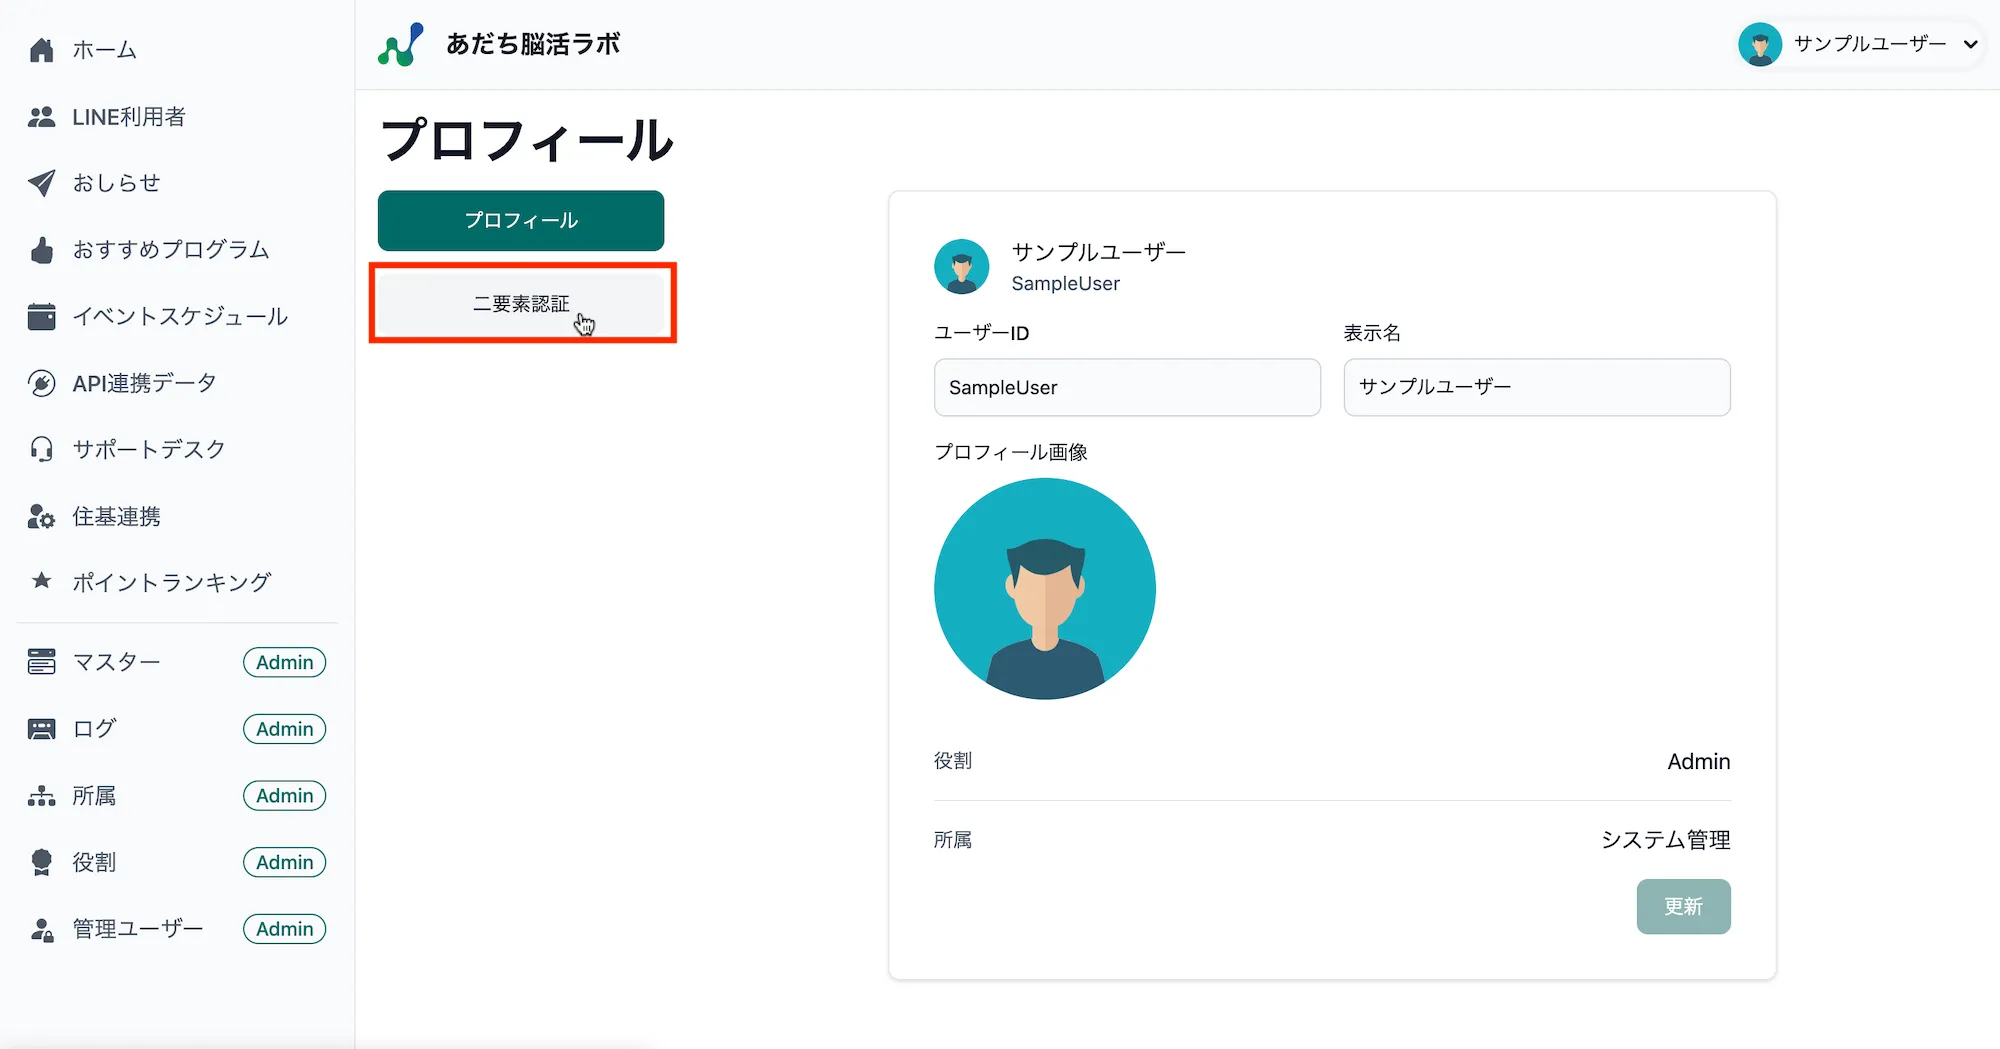Click the プロフィール画像 label
Viewport: 2000px width, 1049px height.
[x=1010, y=452]
